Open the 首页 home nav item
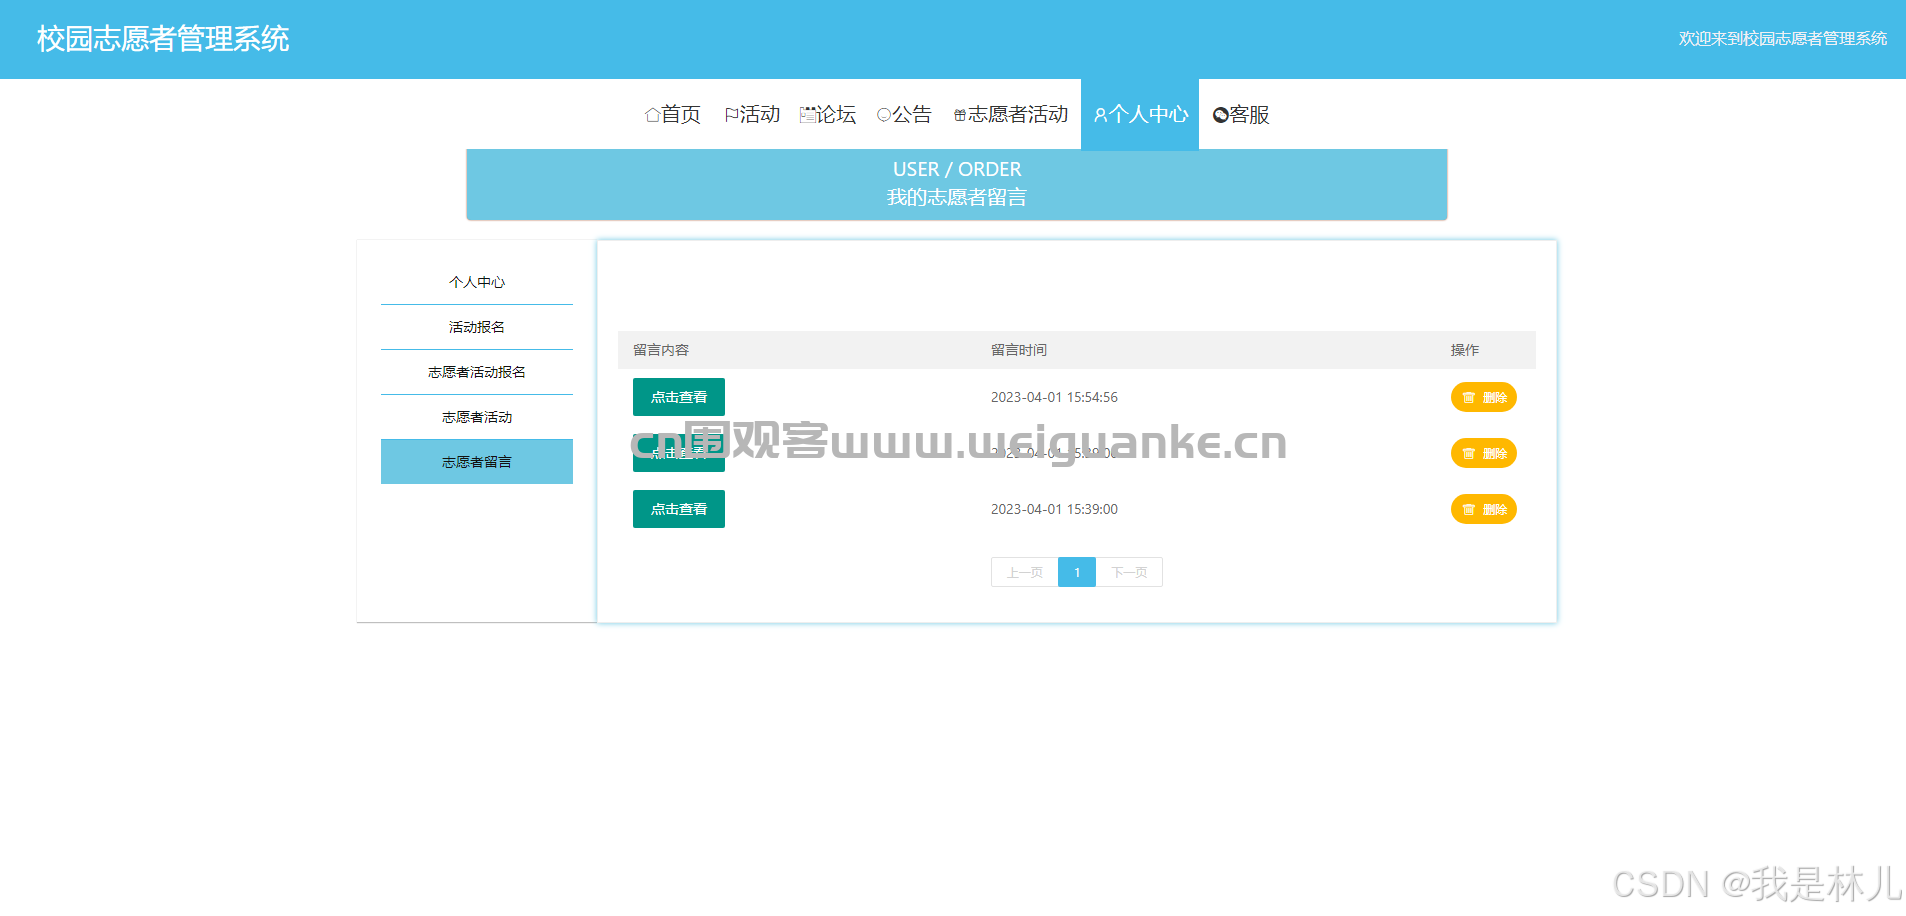Viewport: 1906px width, 916px height. [x=673, y=115]
